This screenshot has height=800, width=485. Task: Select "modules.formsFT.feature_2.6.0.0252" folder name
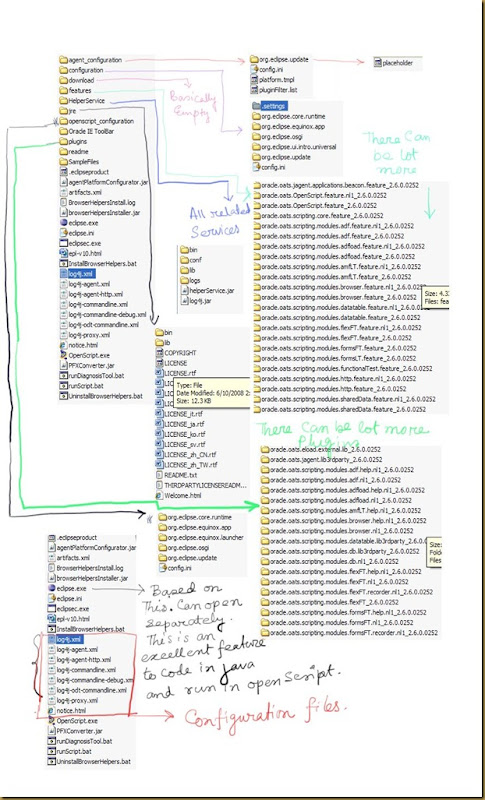339,348
